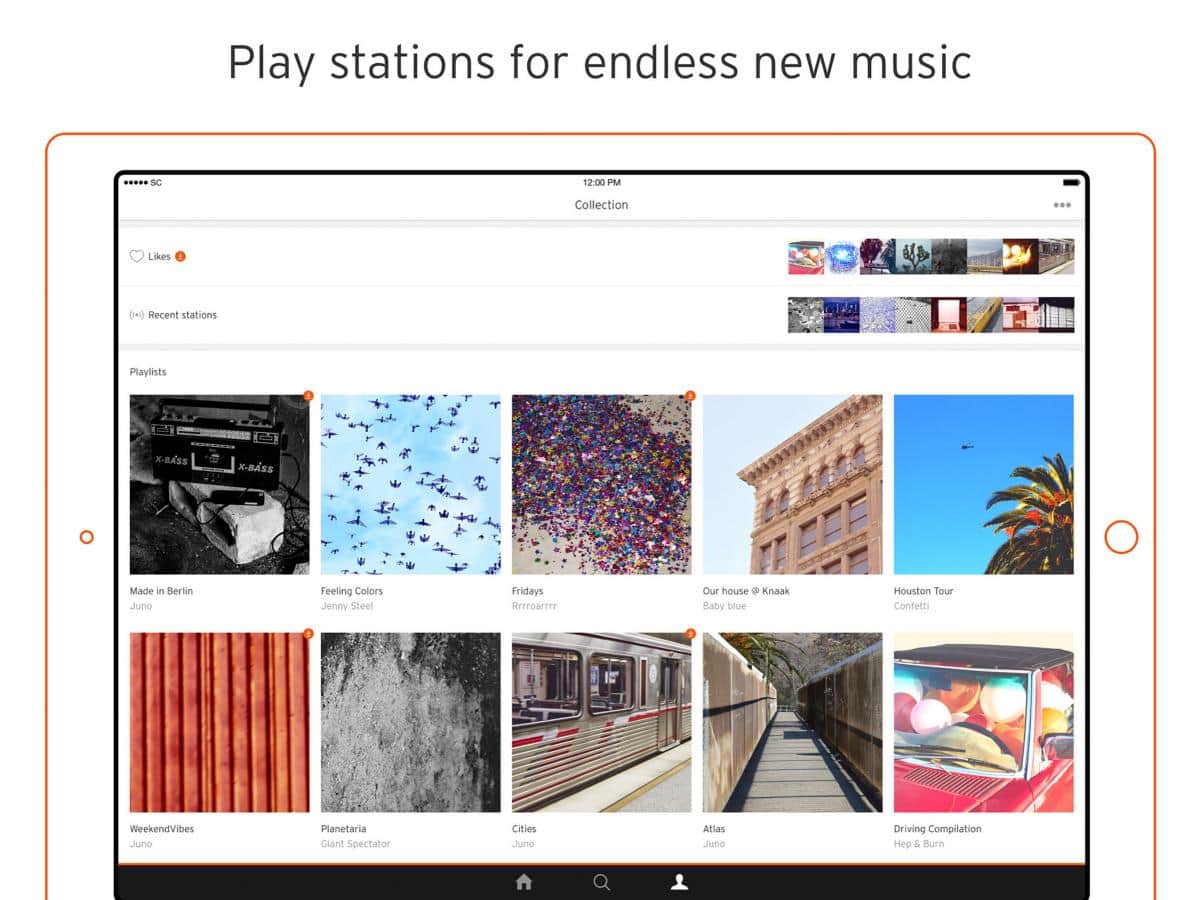Open the WeekendVibes playlist cover
1200x900 pixels.
(219, 722)
